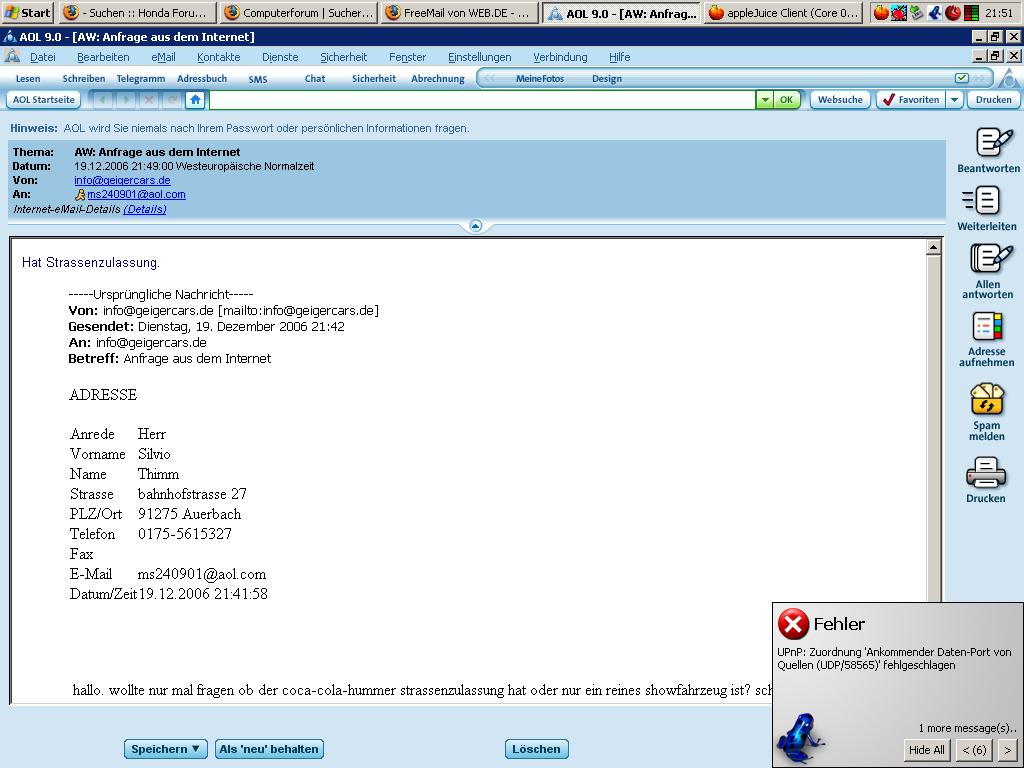
Task: Click the red Fehler error icon
Action: click(793, 624)
